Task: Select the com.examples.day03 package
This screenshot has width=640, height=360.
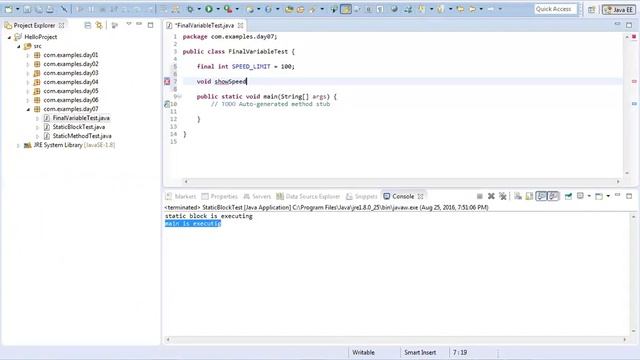Action: [x=71, y=73]
